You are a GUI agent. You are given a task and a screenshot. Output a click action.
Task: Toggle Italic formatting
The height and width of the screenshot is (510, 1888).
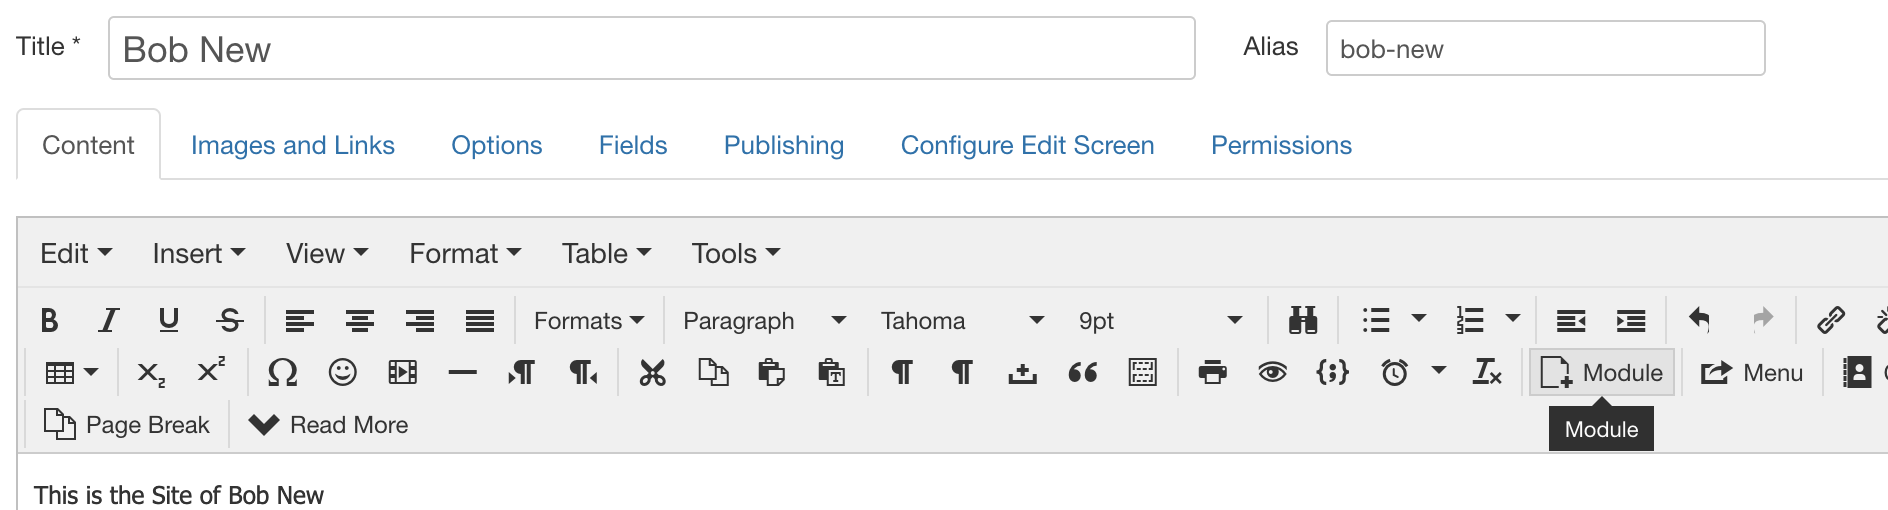point(108,320)
